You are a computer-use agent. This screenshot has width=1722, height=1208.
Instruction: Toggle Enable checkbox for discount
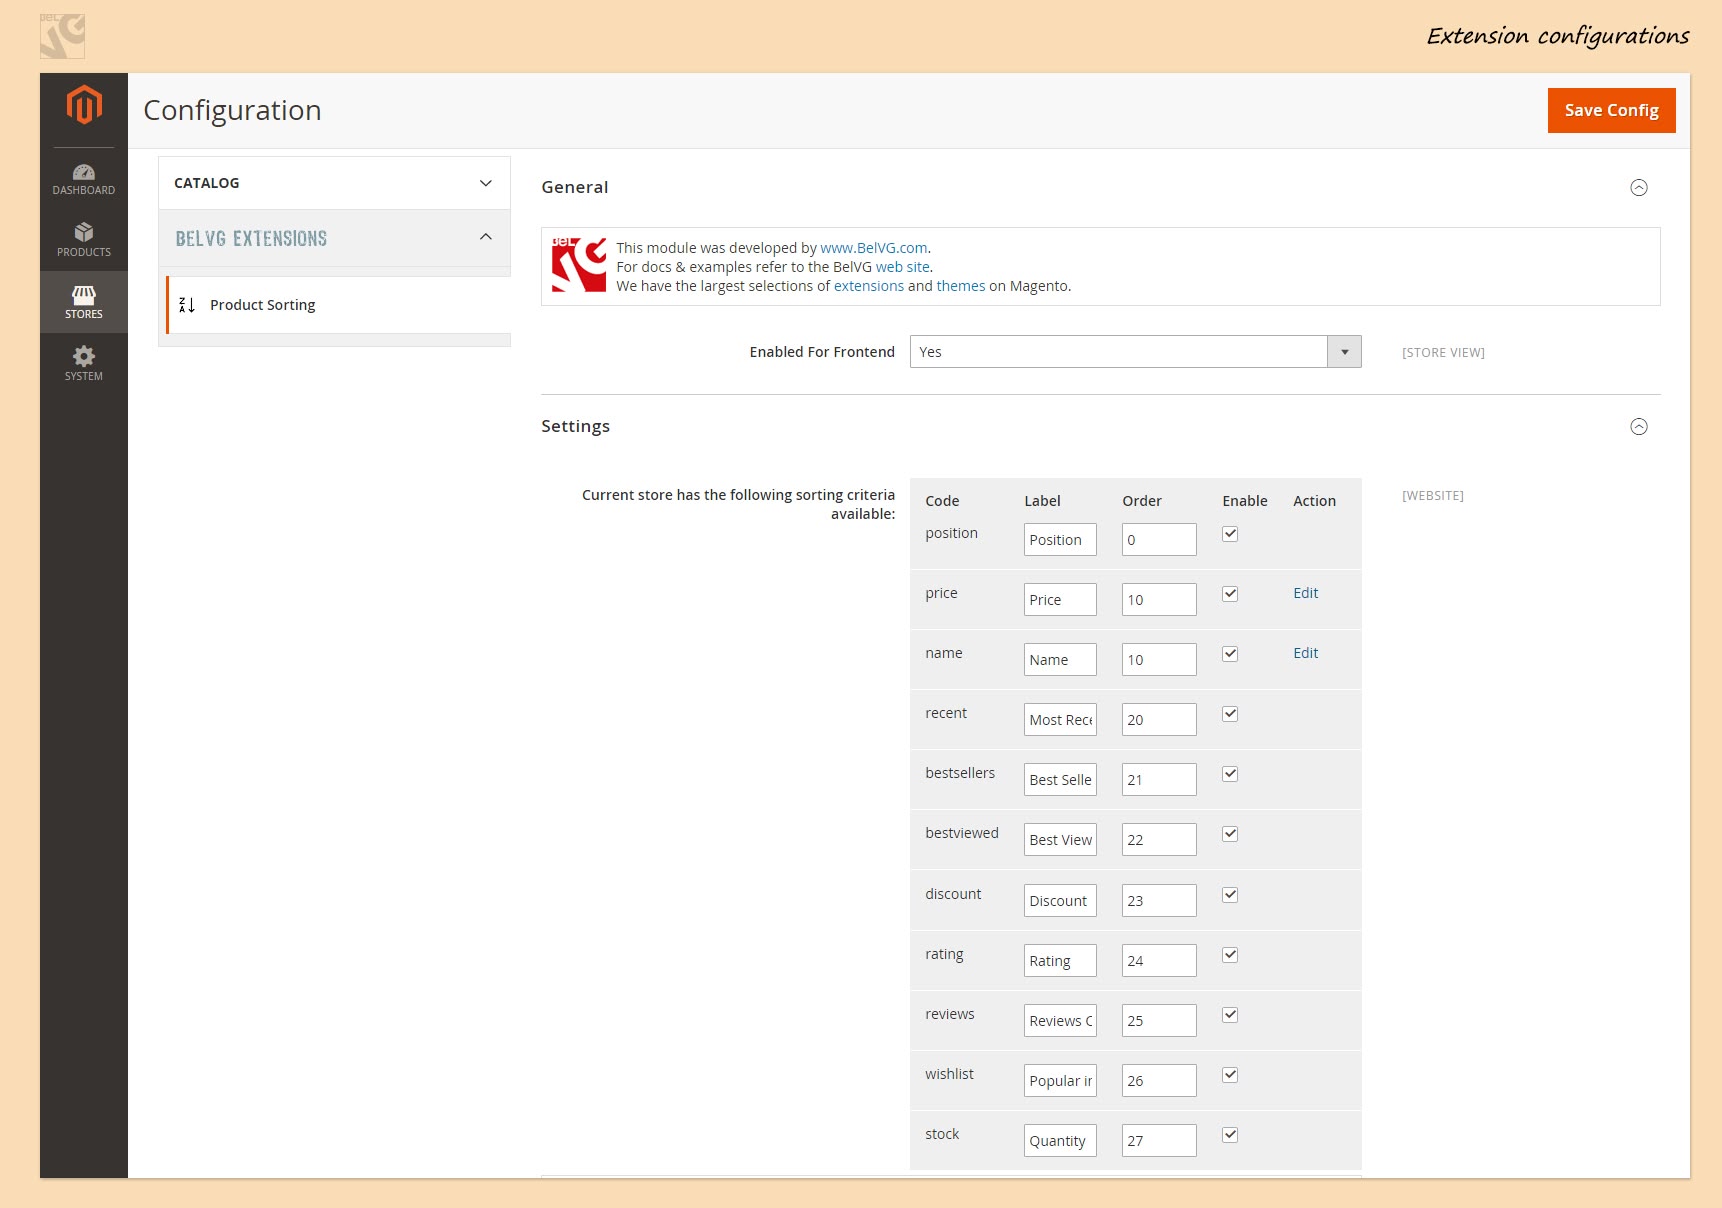(x=1230, y=895)
